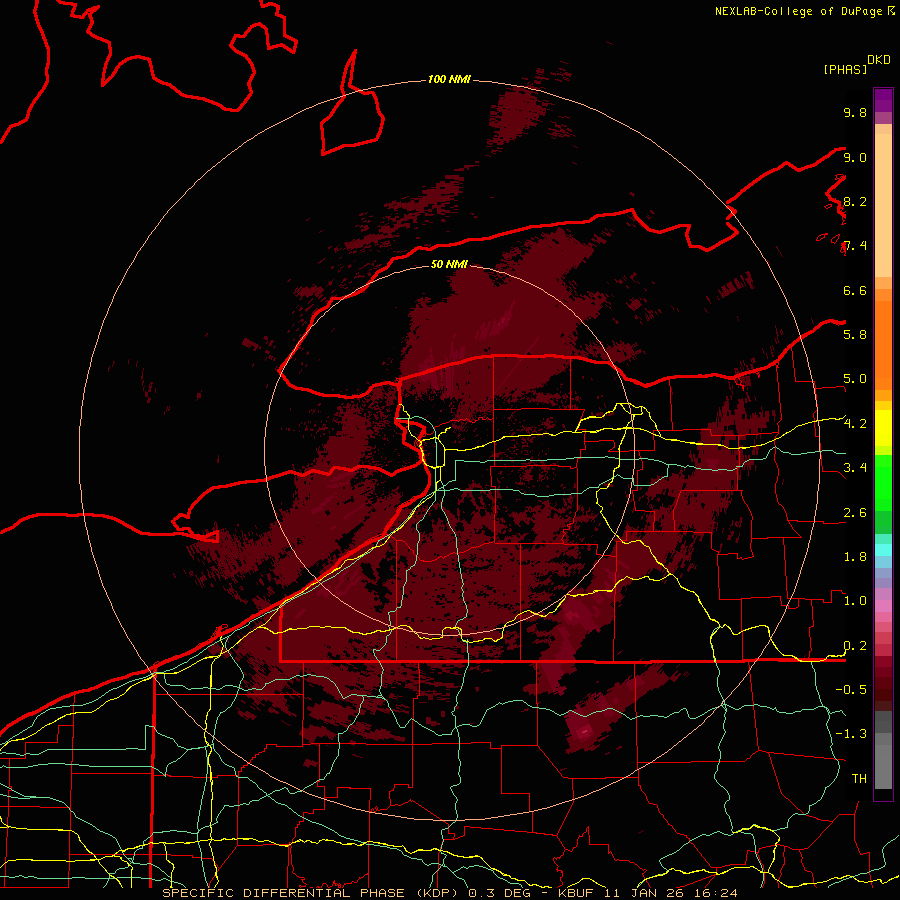Click the 8.2 scale value

(855, 201)
